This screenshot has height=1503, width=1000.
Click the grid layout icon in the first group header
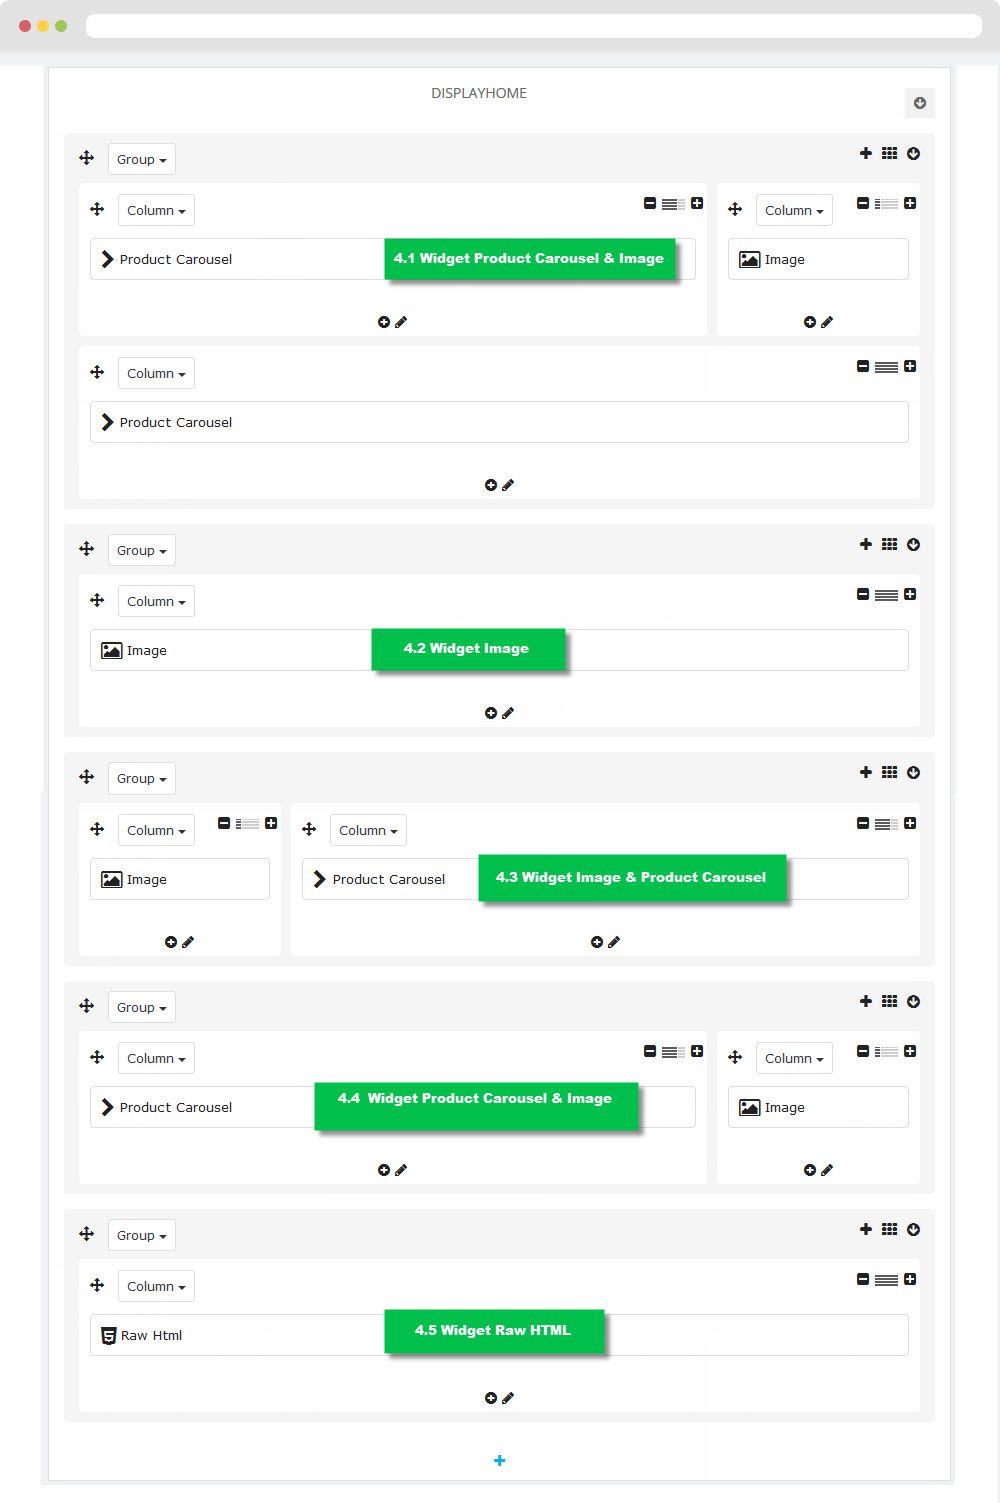click(x=889, y=153)
